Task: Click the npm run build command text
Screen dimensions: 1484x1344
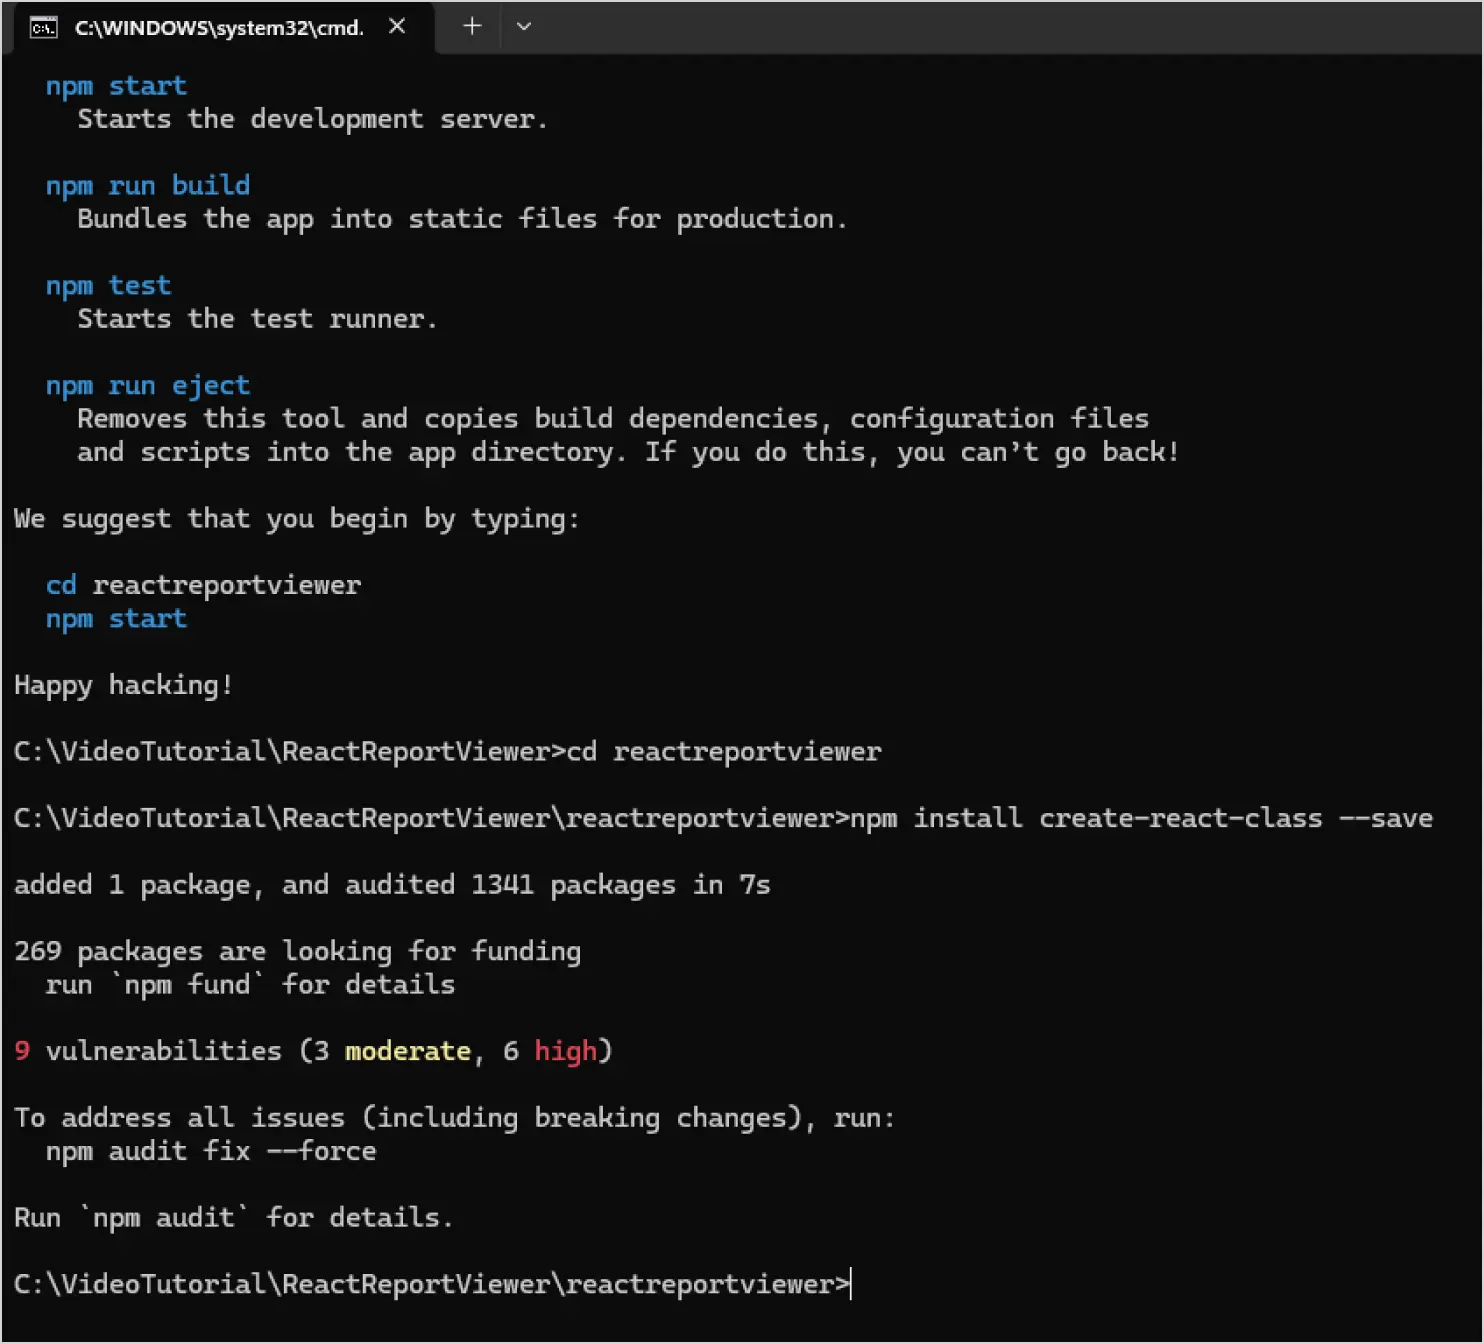Action: pyautogui.click(x=147, y=185)
